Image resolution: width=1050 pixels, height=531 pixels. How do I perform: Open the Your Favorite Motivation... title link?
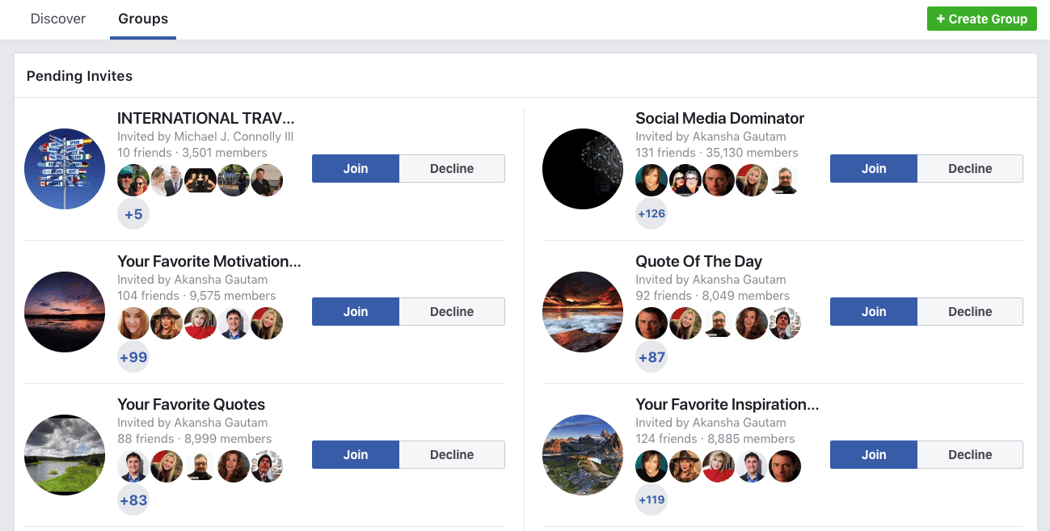tap(209, 262)
